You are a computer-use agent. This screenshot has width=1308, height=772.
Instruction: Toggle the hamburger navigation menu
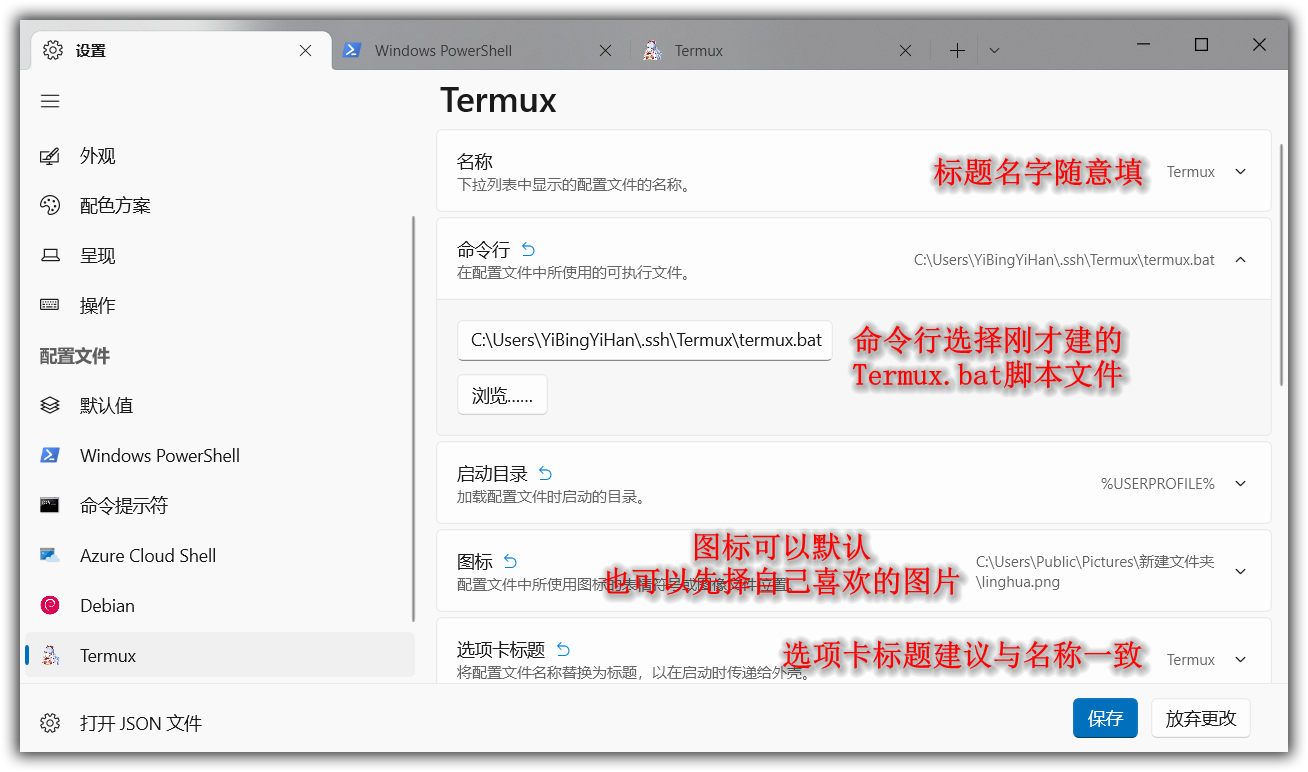coord(50,101)
